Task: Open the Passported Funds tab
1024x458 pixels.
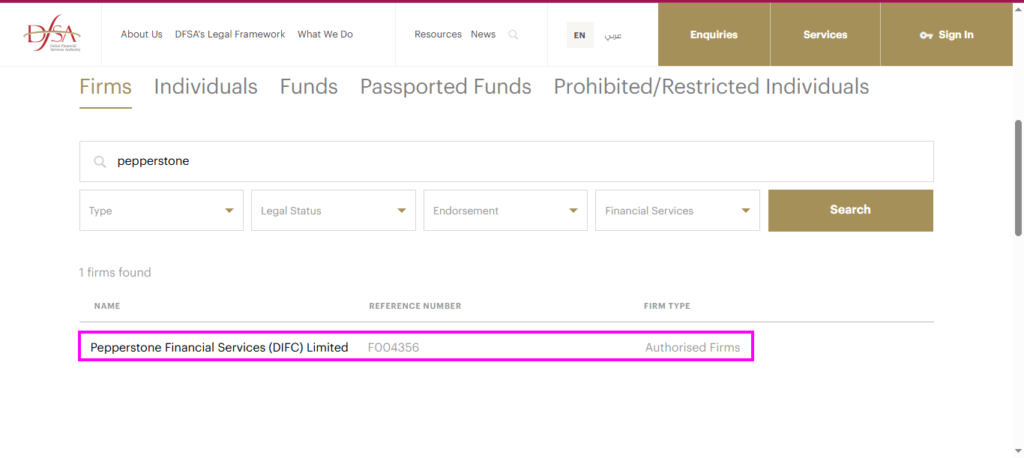Action: coord(445,87)
